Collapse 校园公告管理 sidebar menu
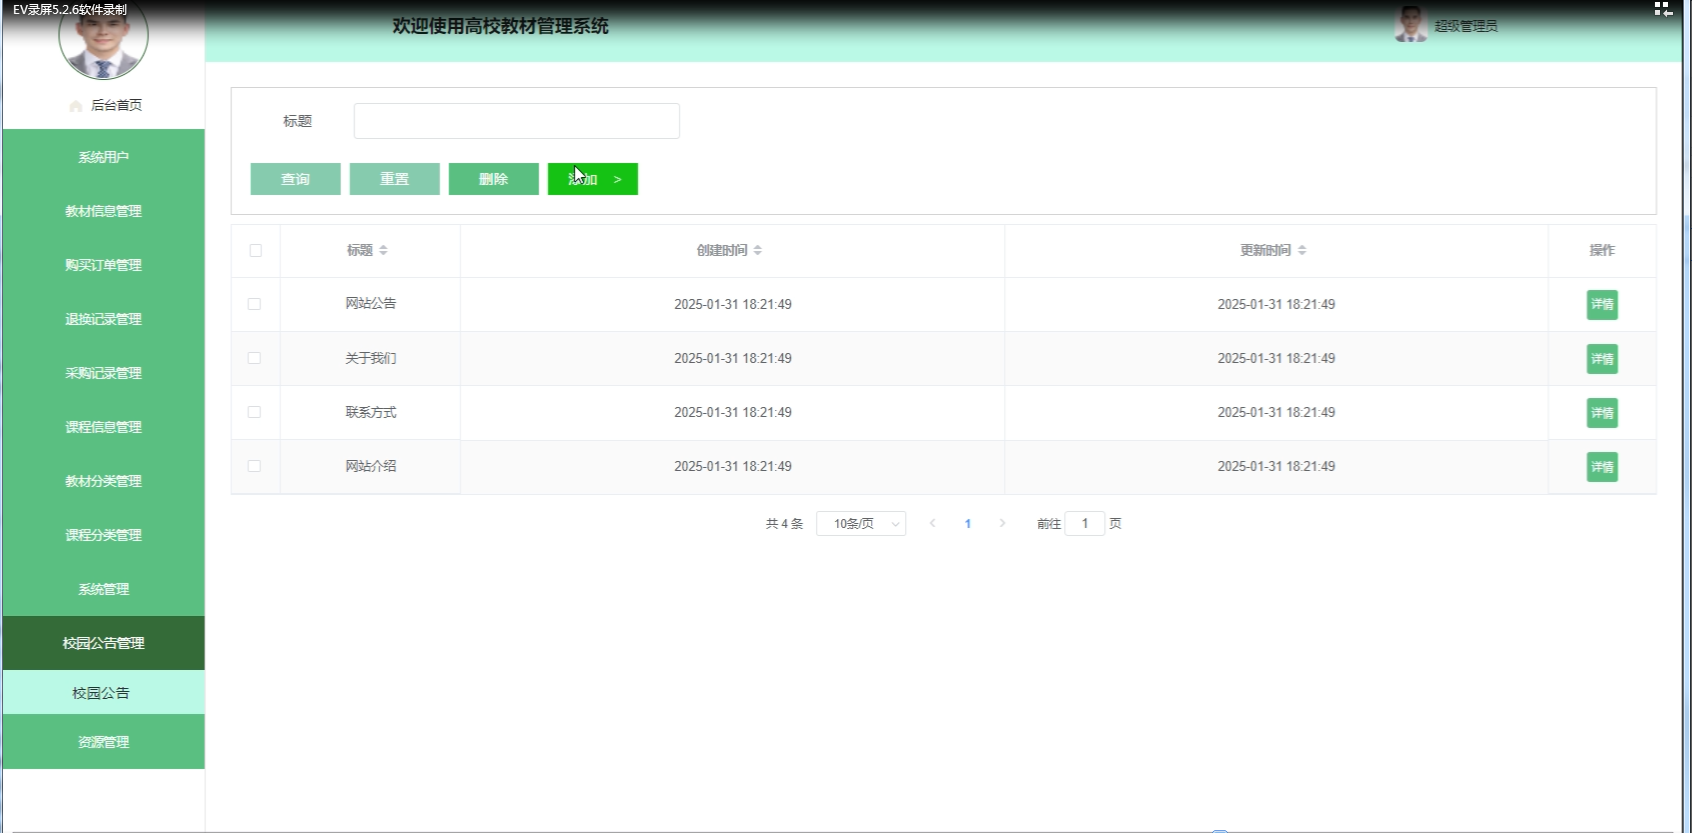The image size is (1692, 833). [x=104, y=643]
